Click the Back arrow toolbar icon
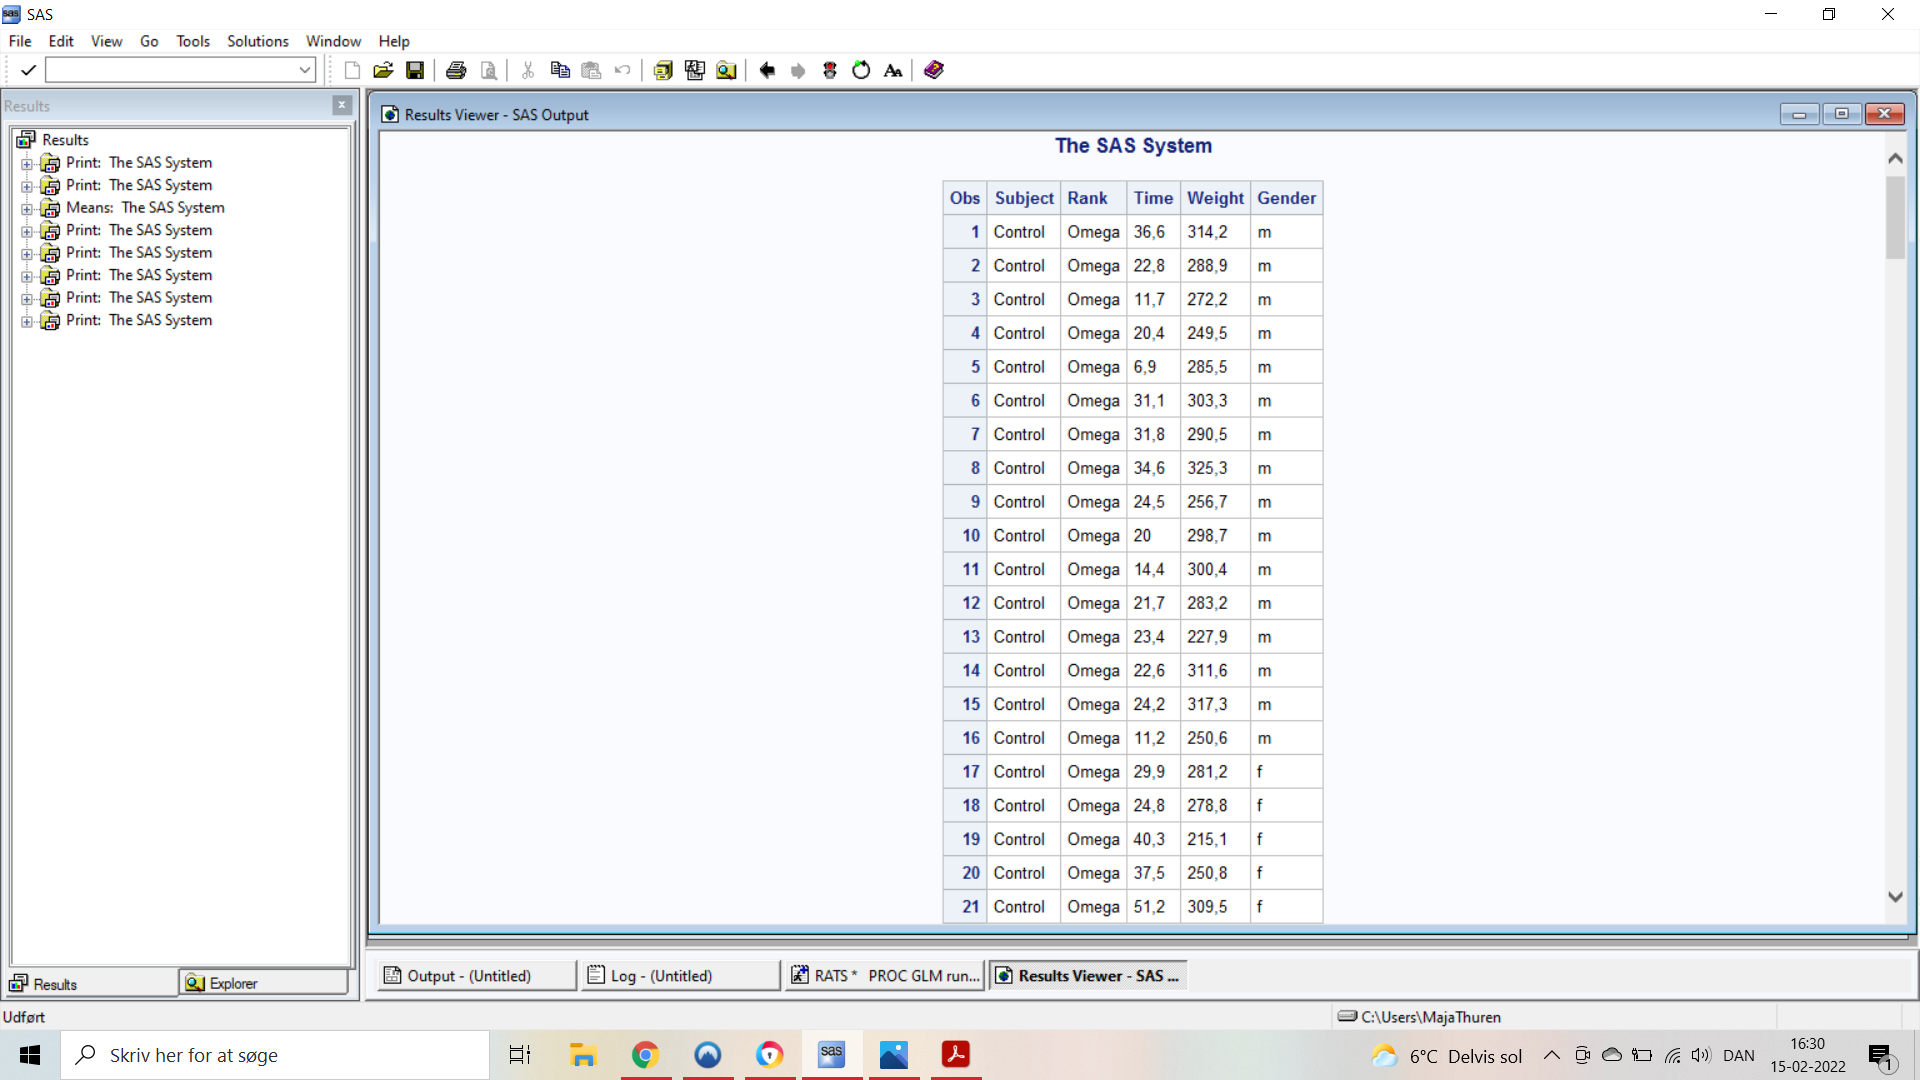1920x1080 pixels. (767, 70)
